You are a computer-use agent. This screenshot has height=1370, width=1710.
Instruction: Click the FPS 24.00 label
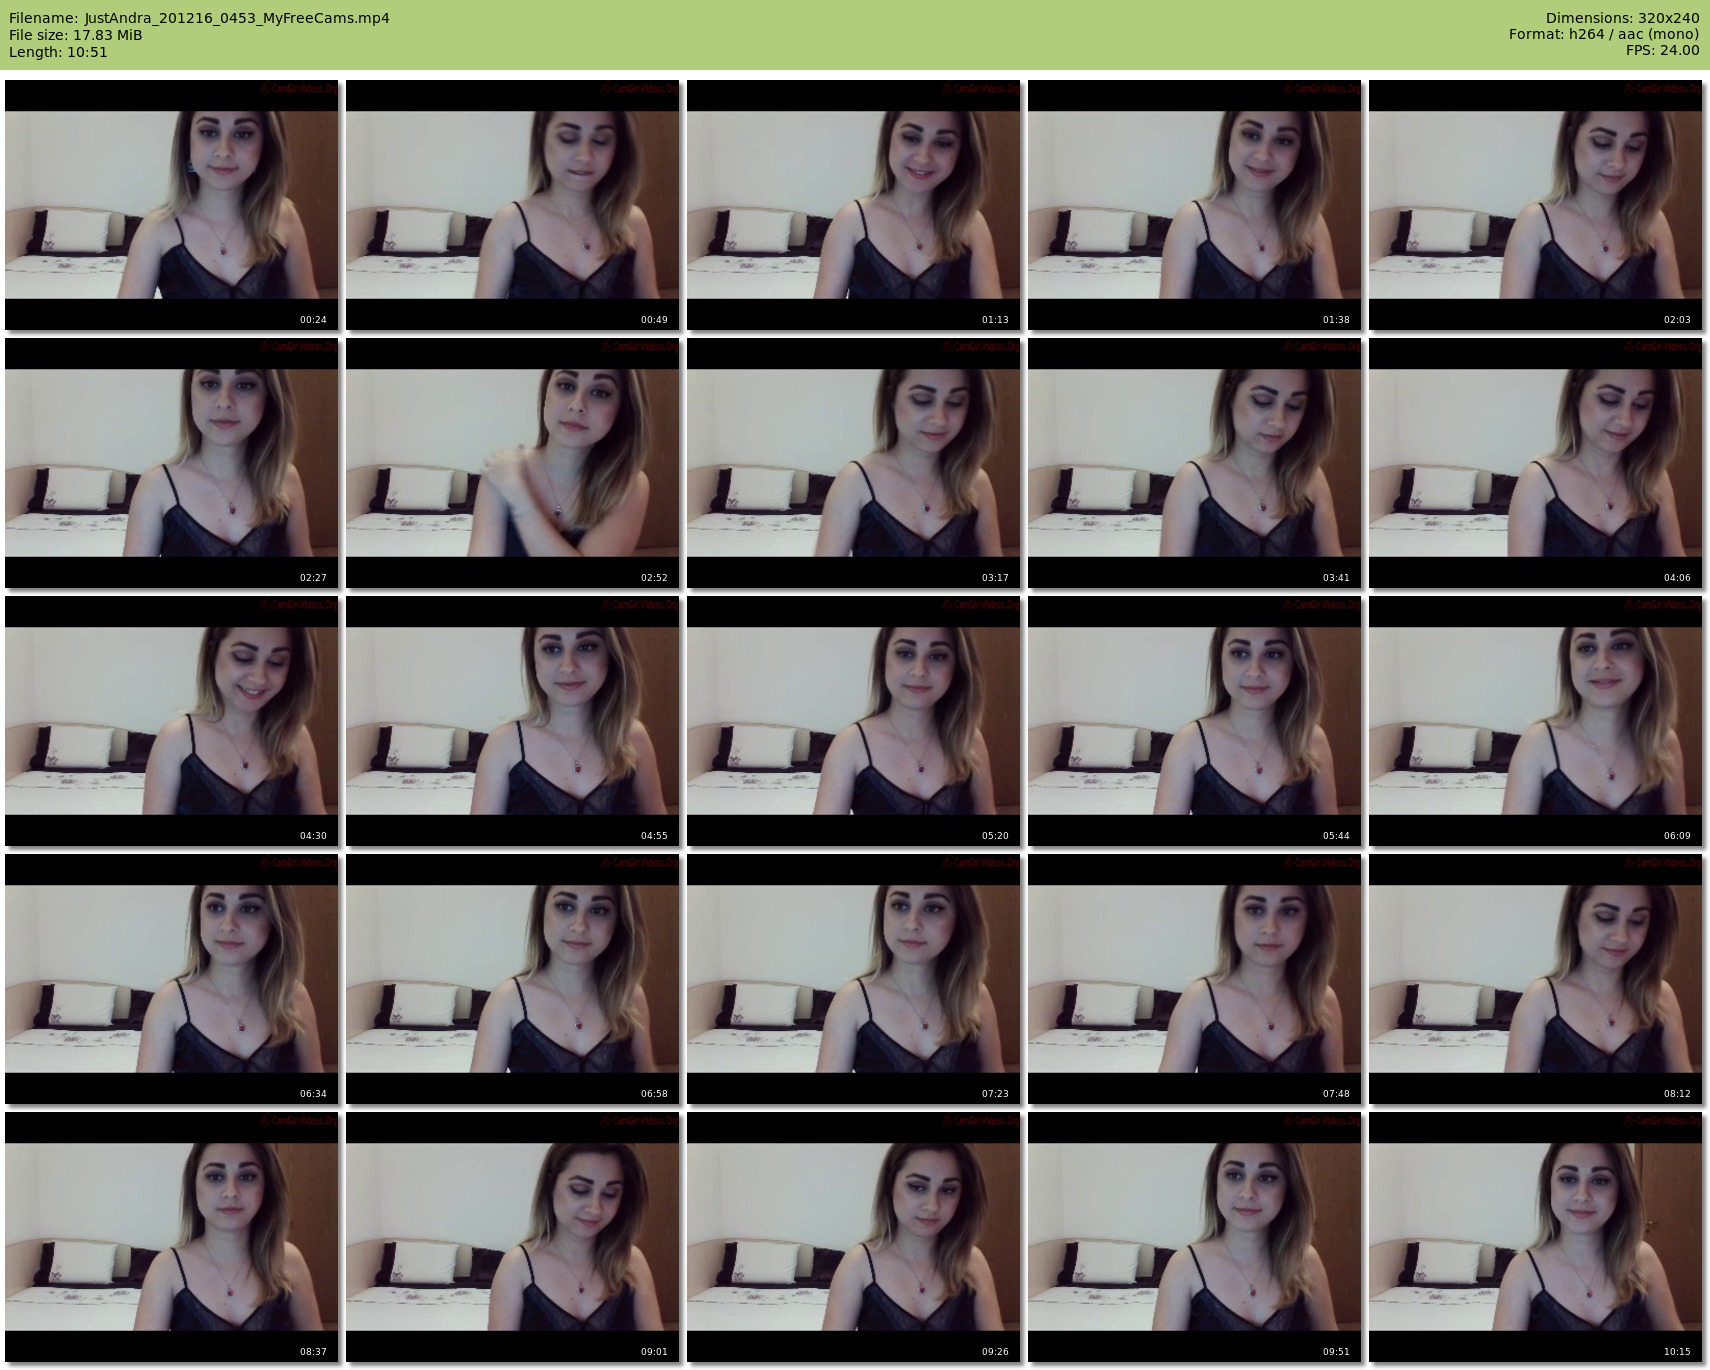pyautogui.click(x=1662, y=50)
